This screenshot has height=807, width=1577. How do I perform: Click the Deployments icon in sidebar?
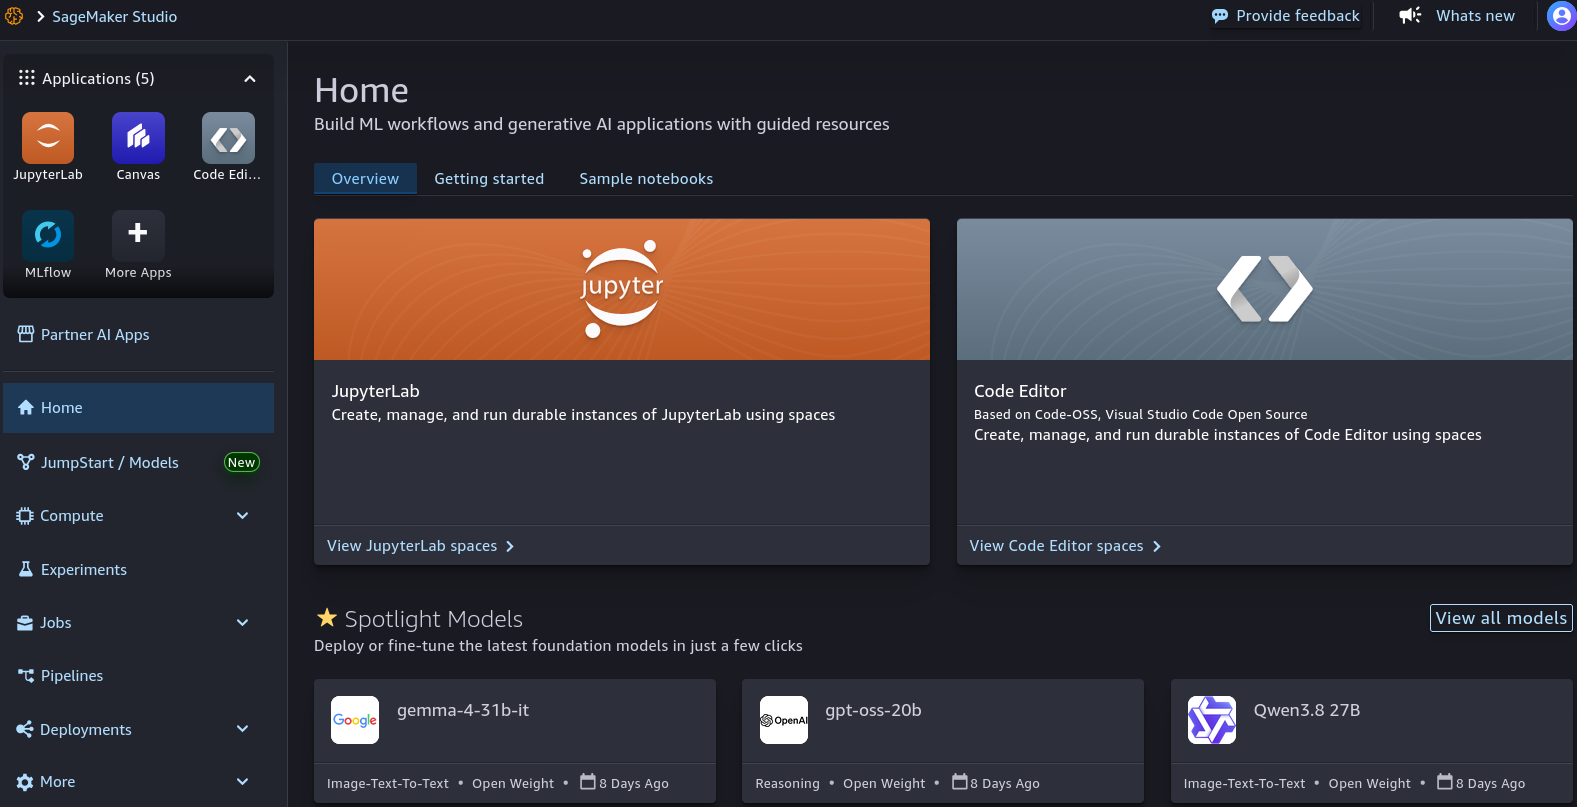pos(25,729)
